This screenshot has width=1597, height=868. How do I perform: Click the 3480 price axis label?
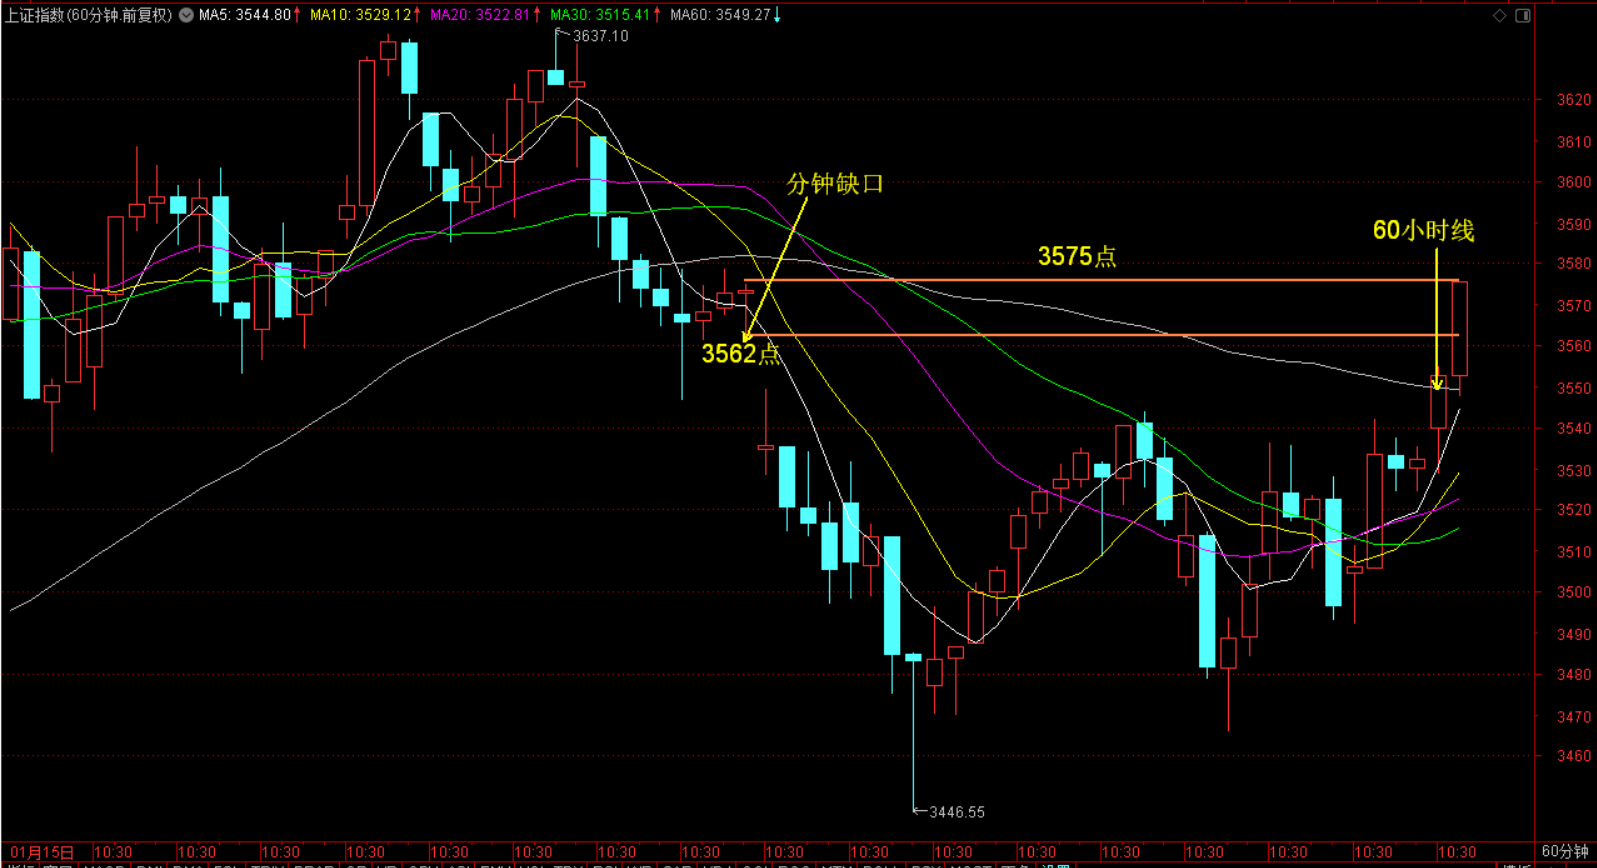click(1574, 674)
